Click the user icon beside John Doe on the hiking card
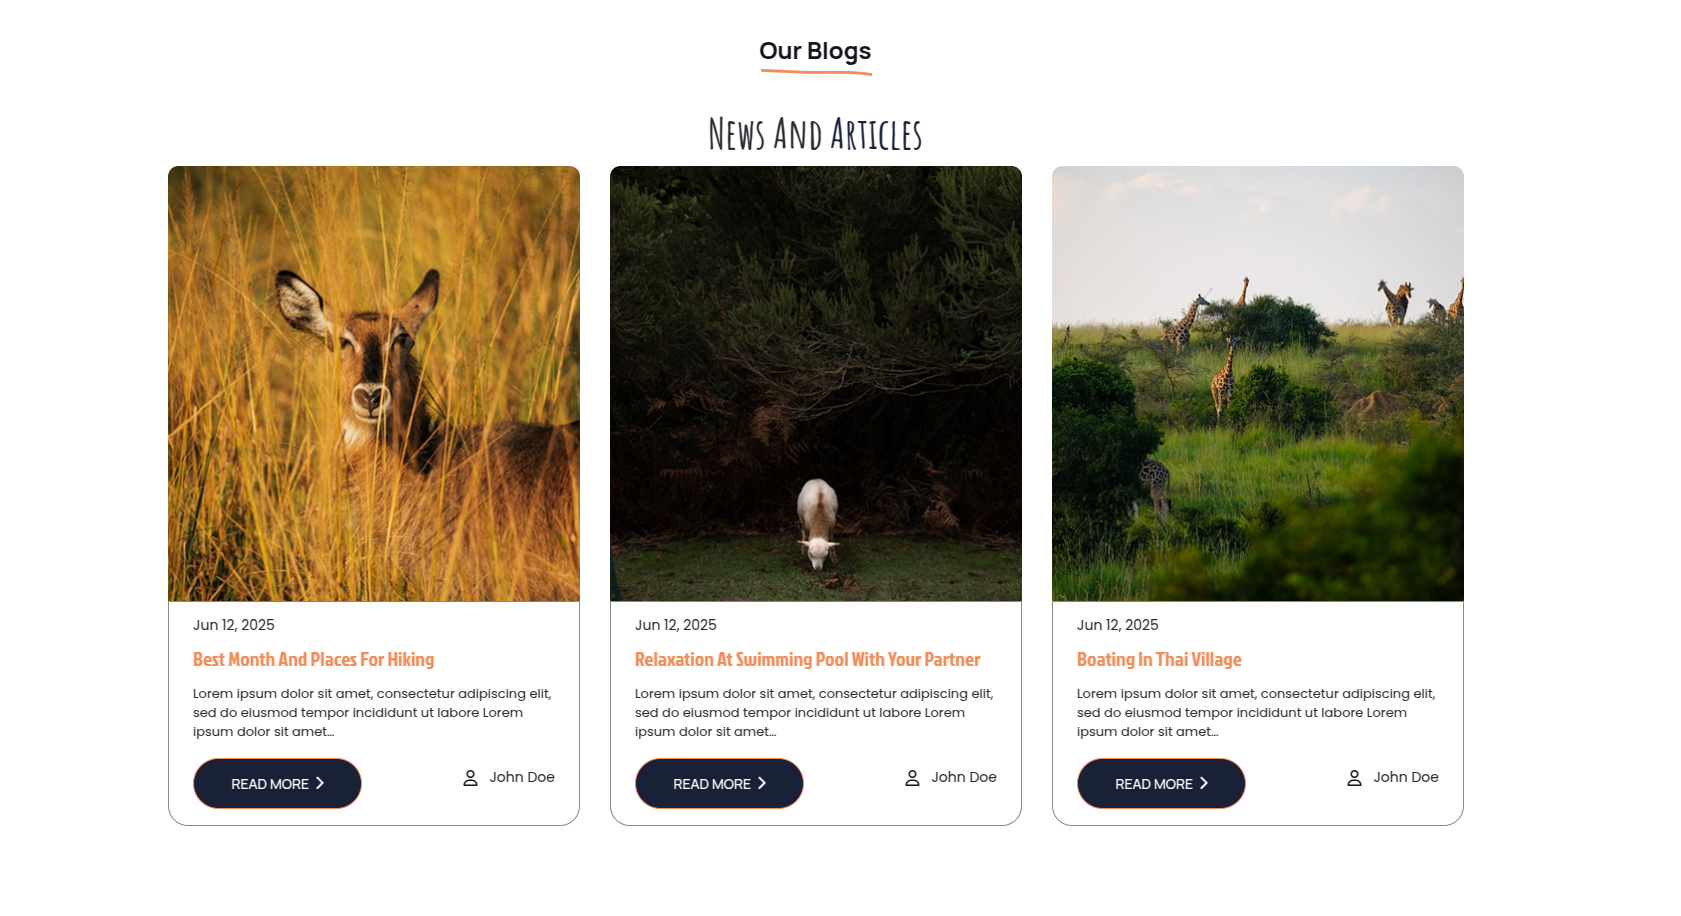This screenshot has width=1681, height=916. pyautogui.click(x=470, y=778)
